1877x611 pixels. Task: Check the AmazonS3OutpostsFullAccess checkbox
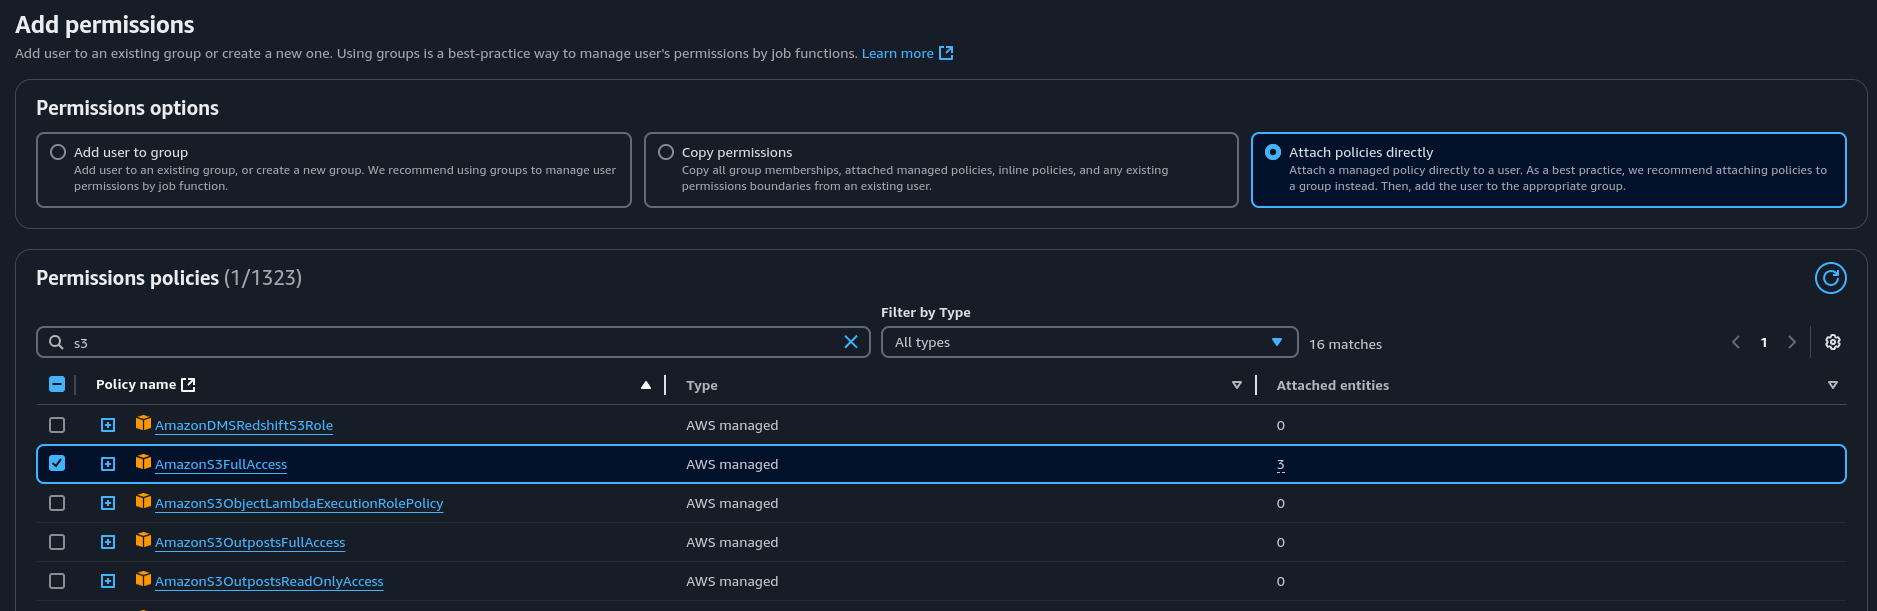[57, 542]
